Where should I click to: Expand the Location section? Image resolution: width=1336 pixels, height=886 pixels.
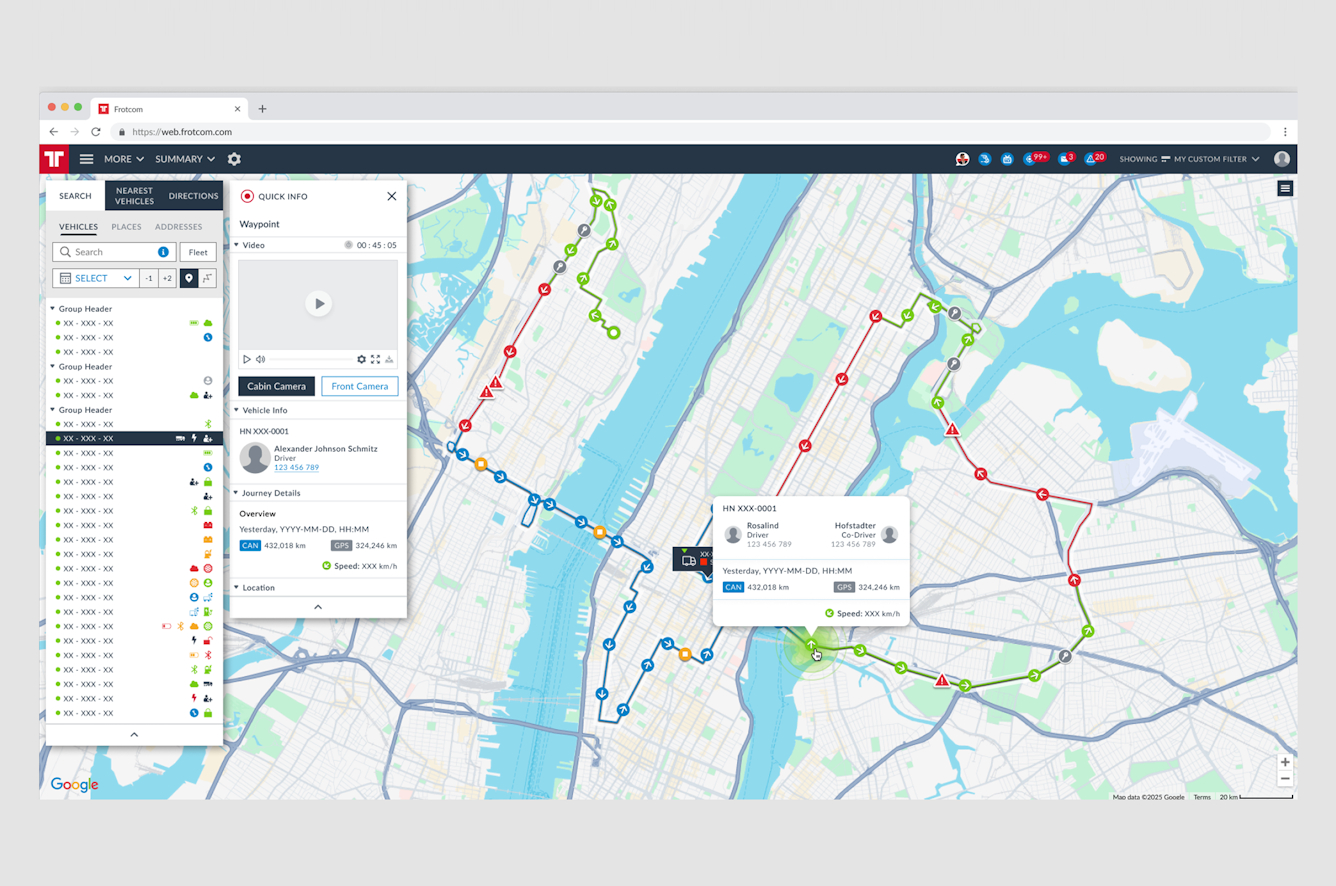tap(237, 588)
